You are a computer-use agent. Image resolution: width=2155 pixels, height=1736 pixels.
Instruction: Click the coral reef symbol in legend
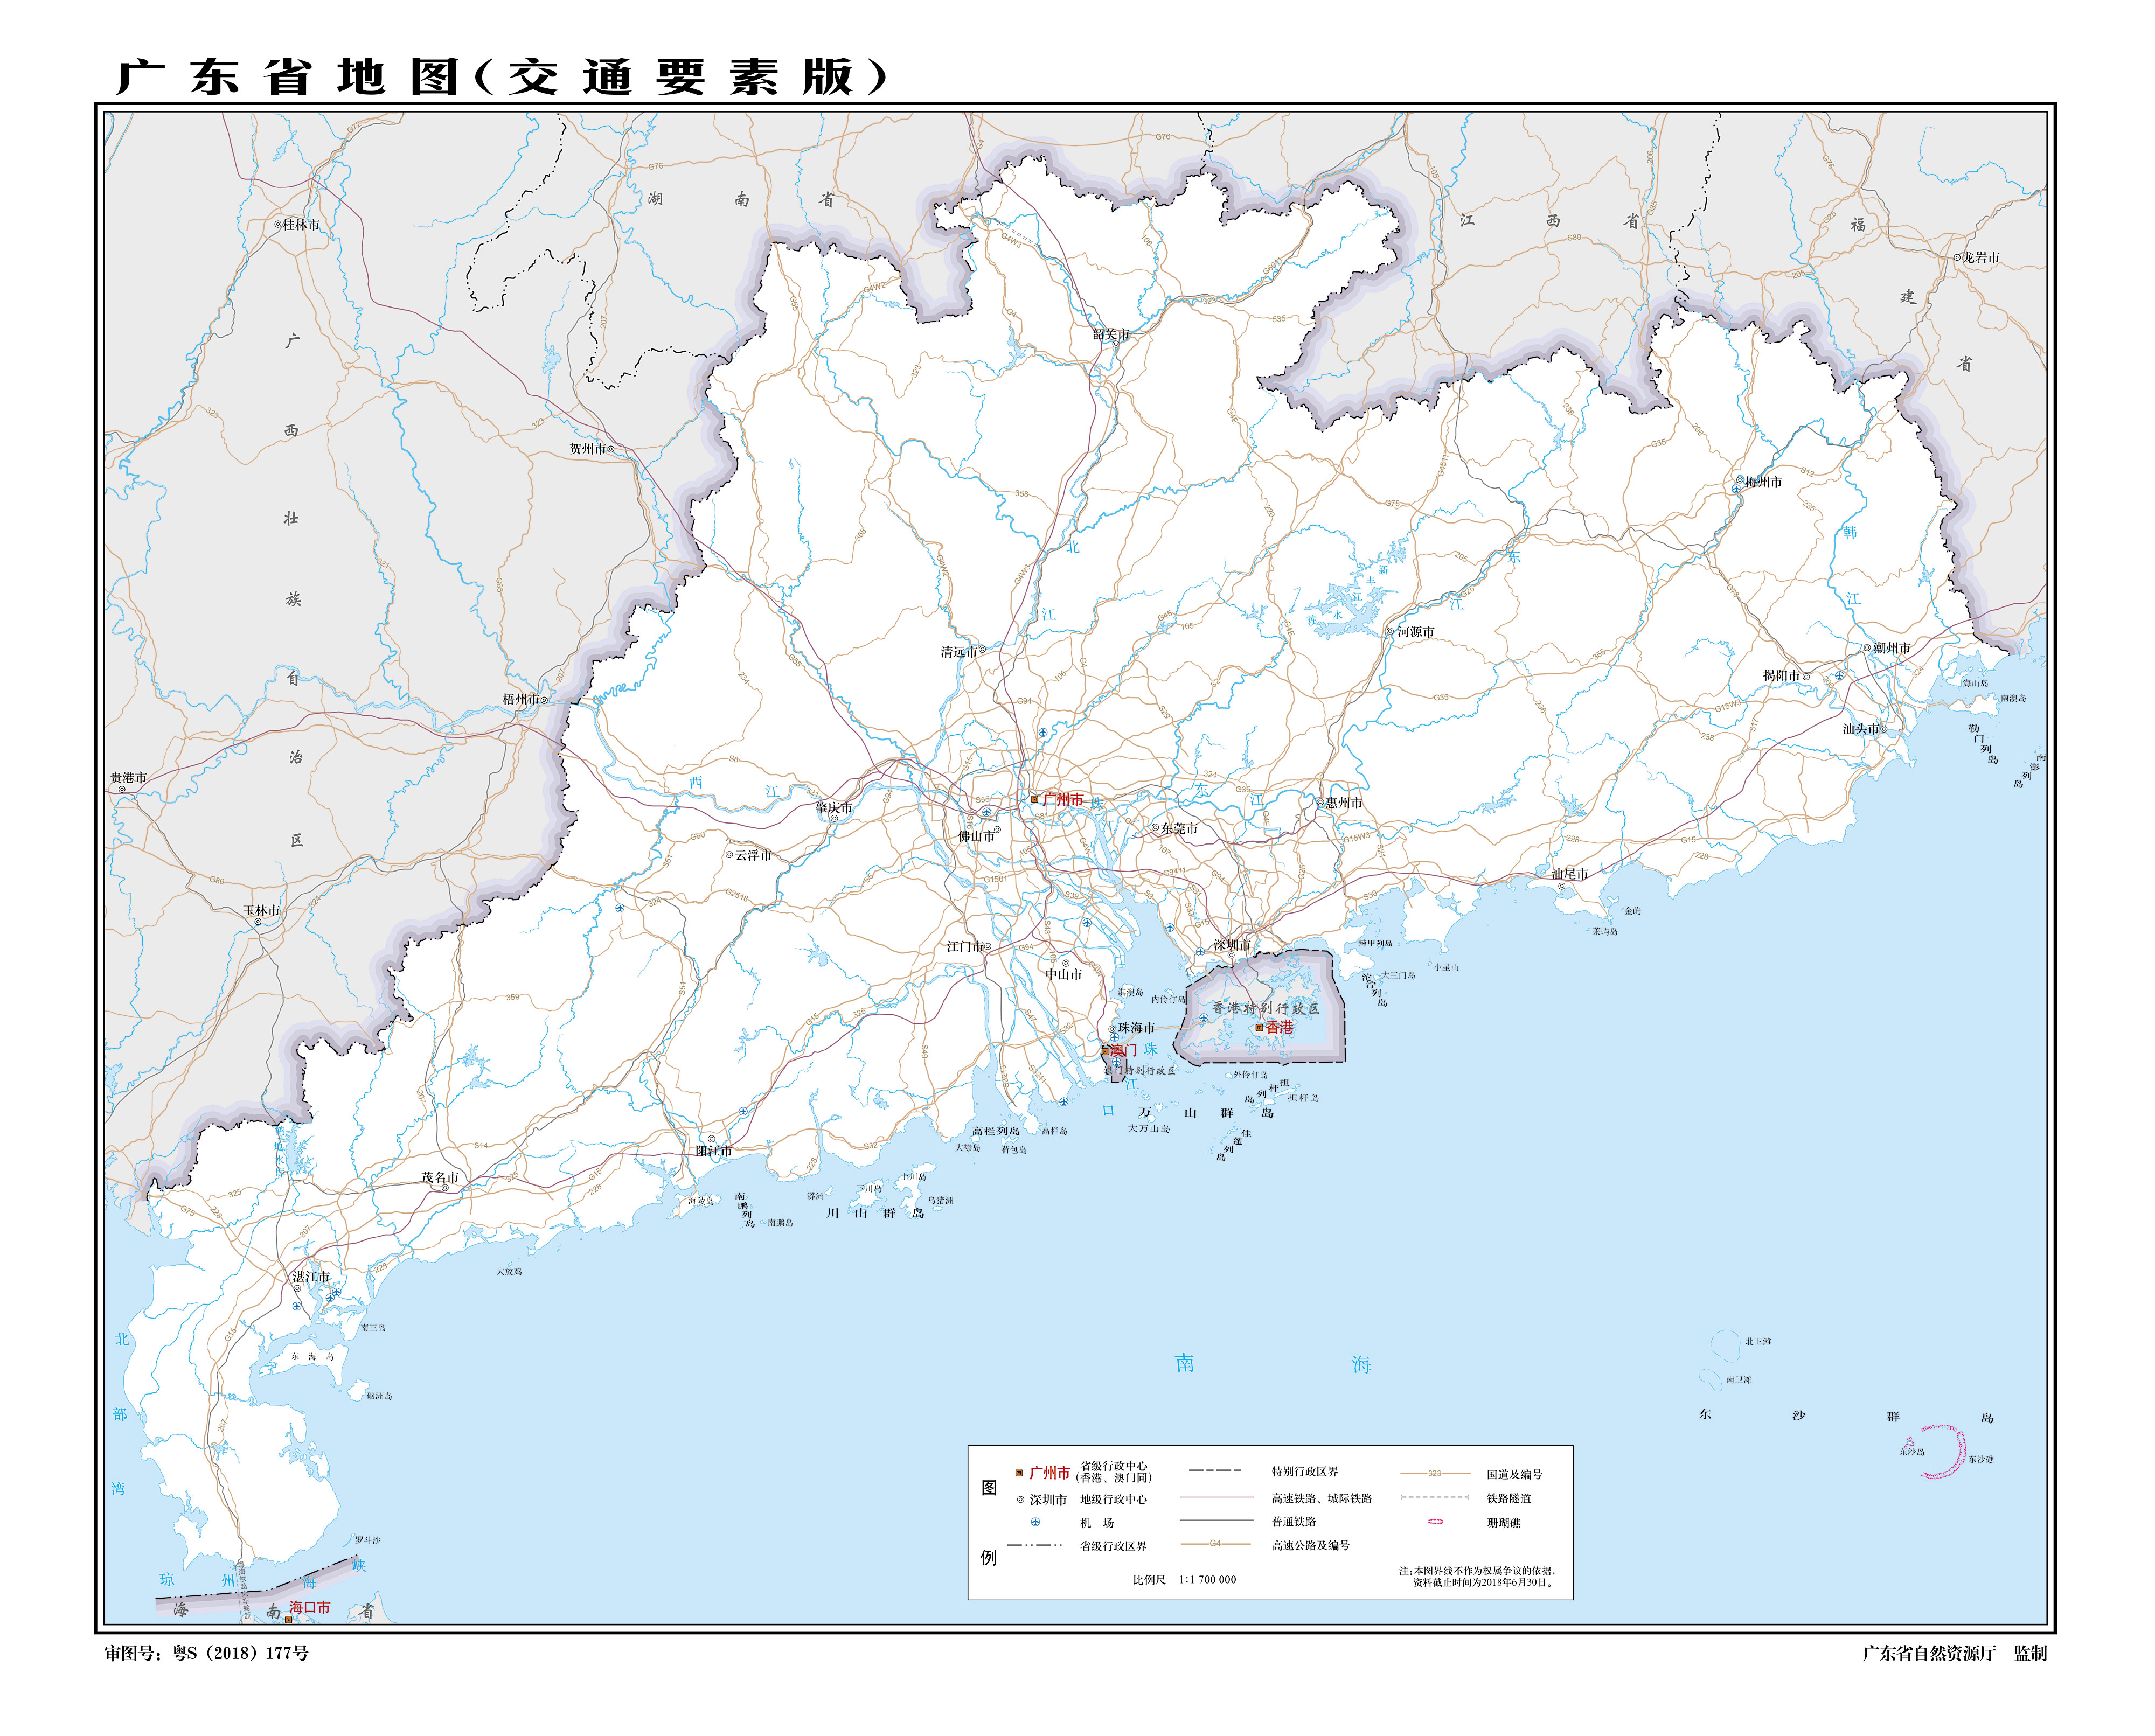coord(1435,1522)
